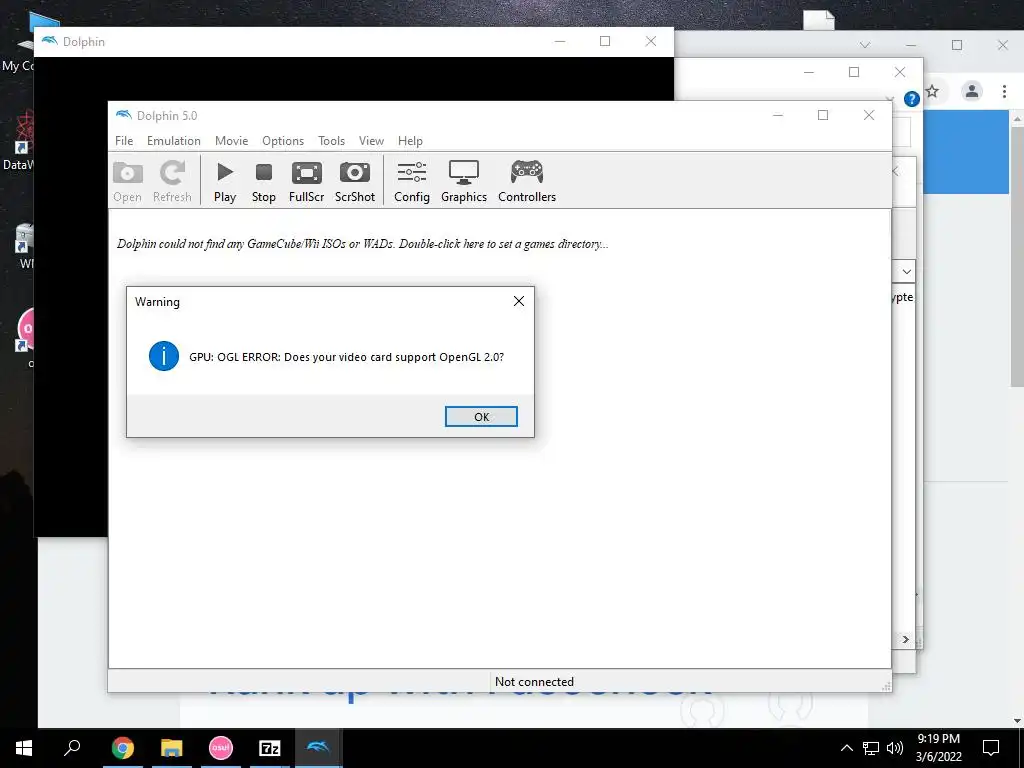Open the Options menu
The image size is (1024, 768).
click(x=283, y=140)
